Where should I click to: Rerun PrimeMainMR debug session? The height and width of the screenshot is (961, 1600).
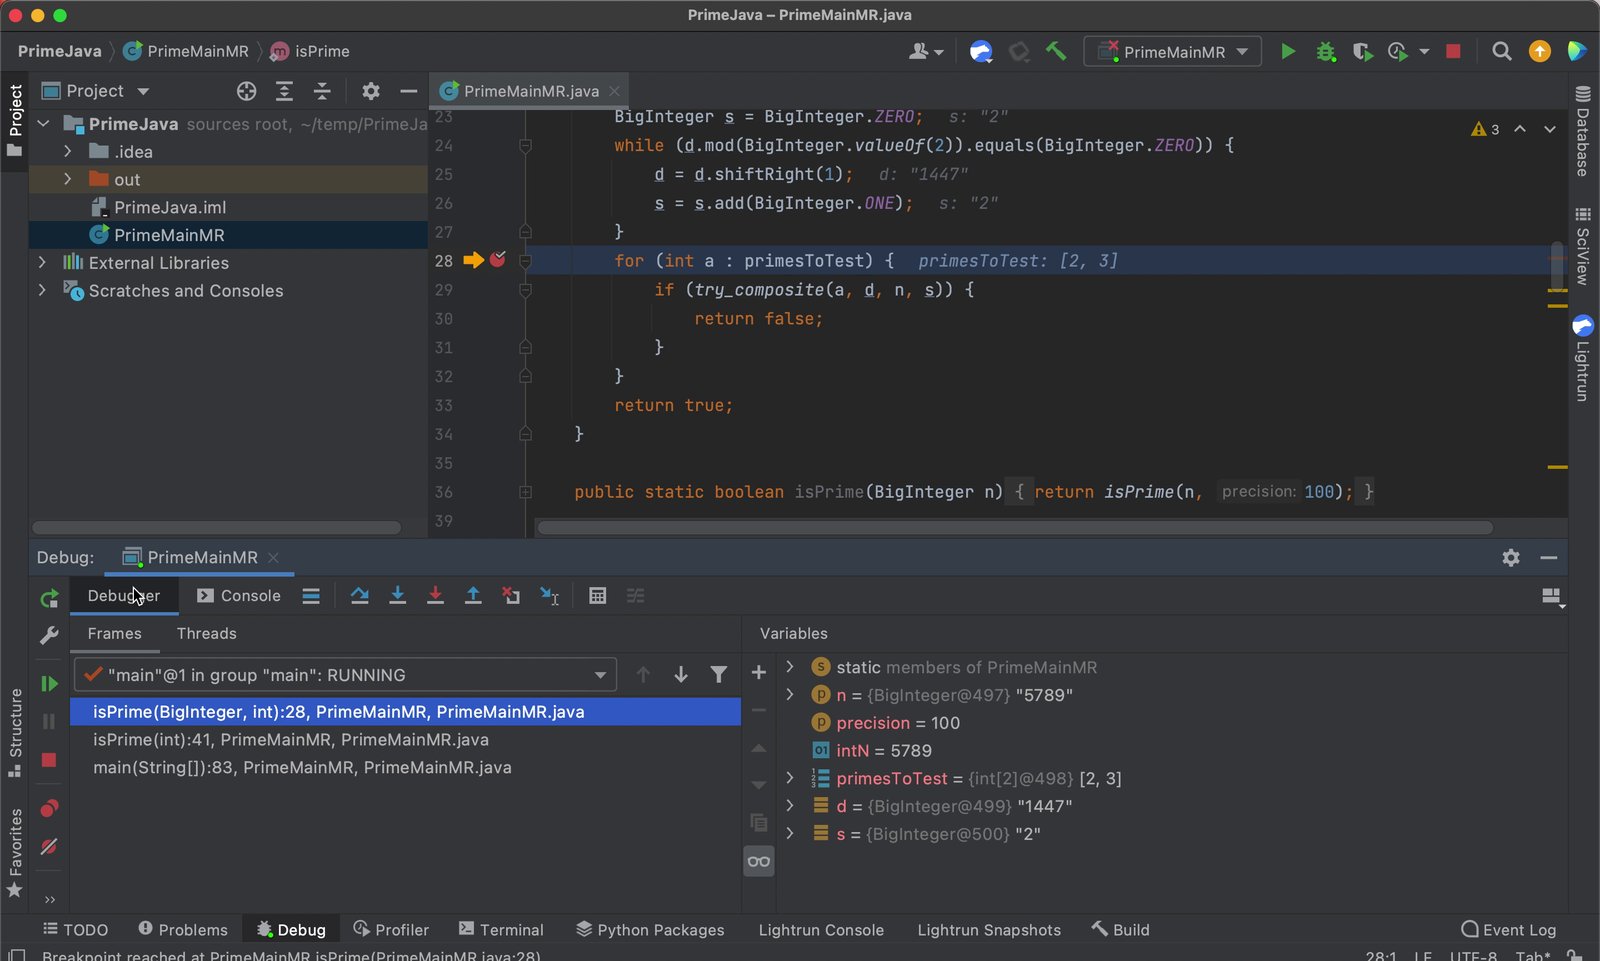click(49, 598)
